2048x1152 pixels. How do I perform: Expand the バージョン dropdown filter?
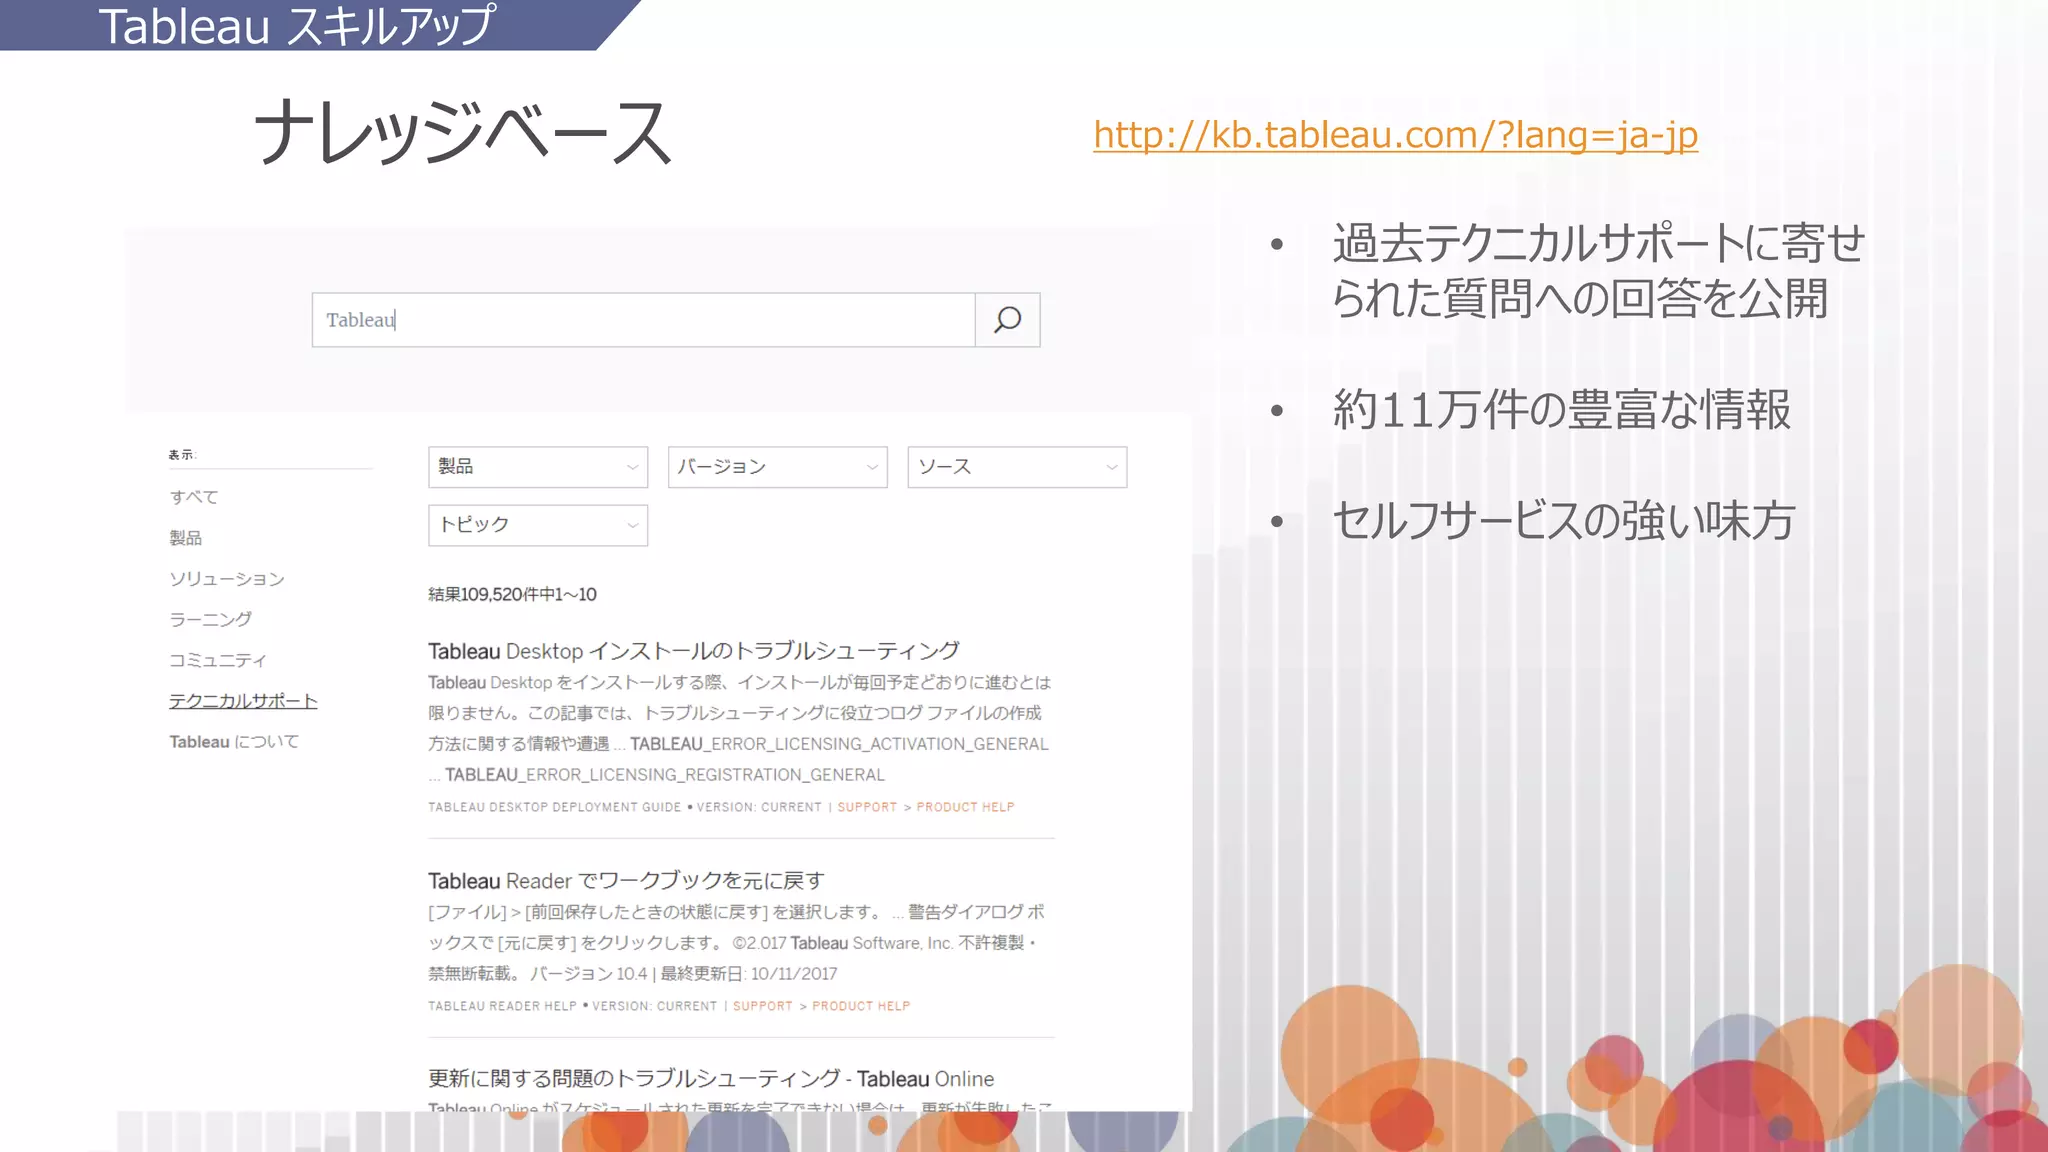[777, 467]
